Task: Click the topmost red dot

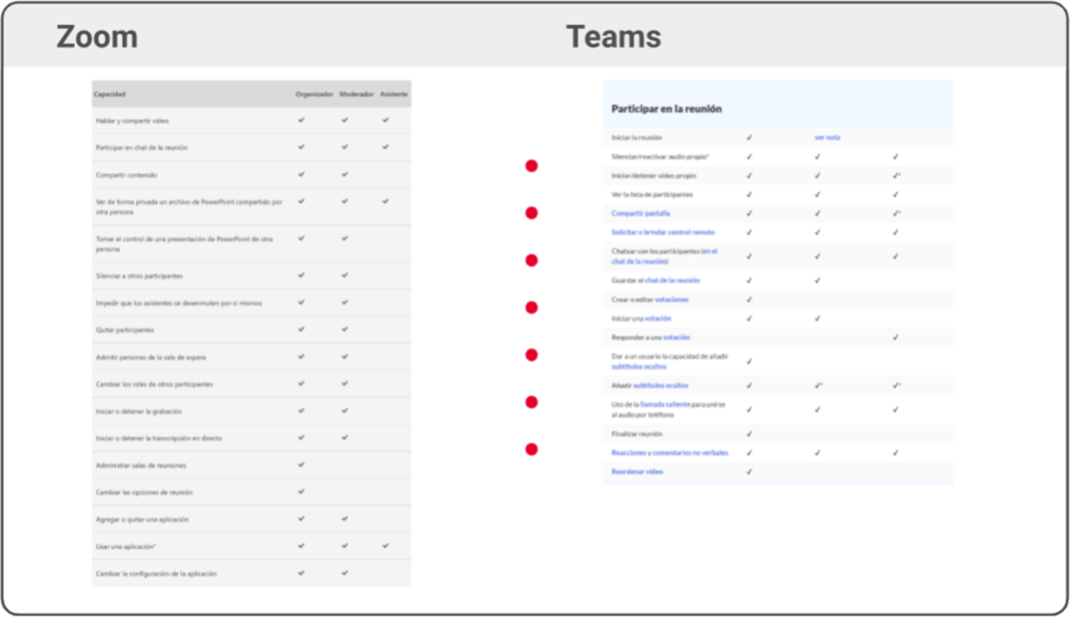Action: click(x=532, y=166)
